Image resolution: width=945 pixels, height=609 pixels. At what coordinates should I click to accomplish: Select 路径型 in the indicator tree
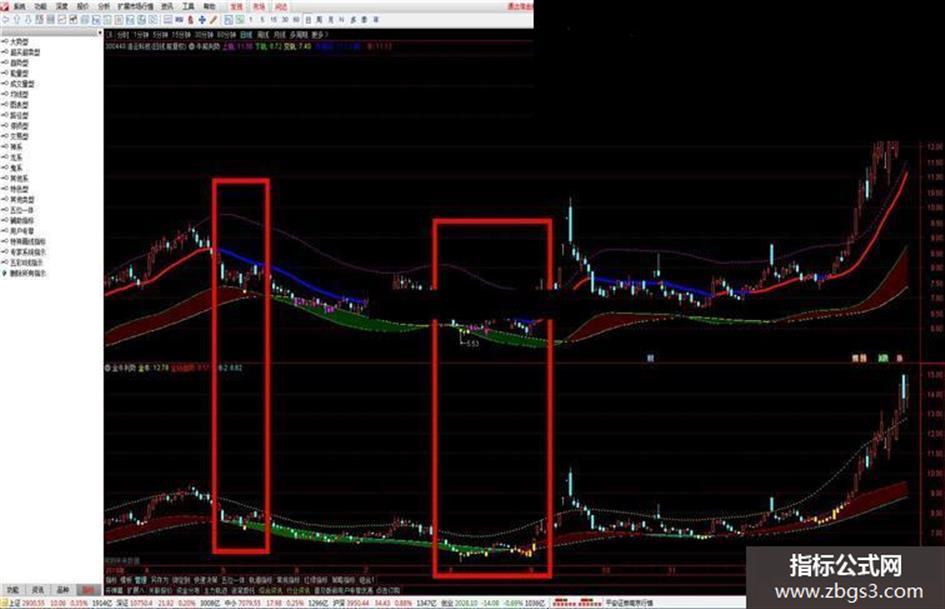(x=19, y=115)
